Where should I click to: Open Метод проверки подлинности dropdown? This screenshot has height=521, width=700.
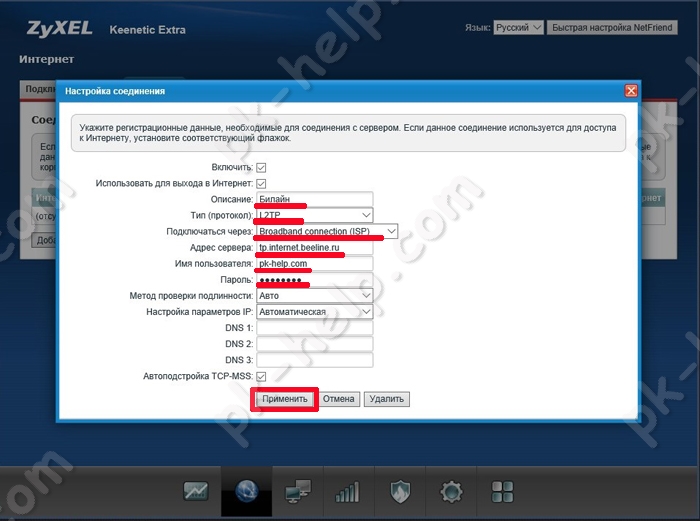point(315,296)
